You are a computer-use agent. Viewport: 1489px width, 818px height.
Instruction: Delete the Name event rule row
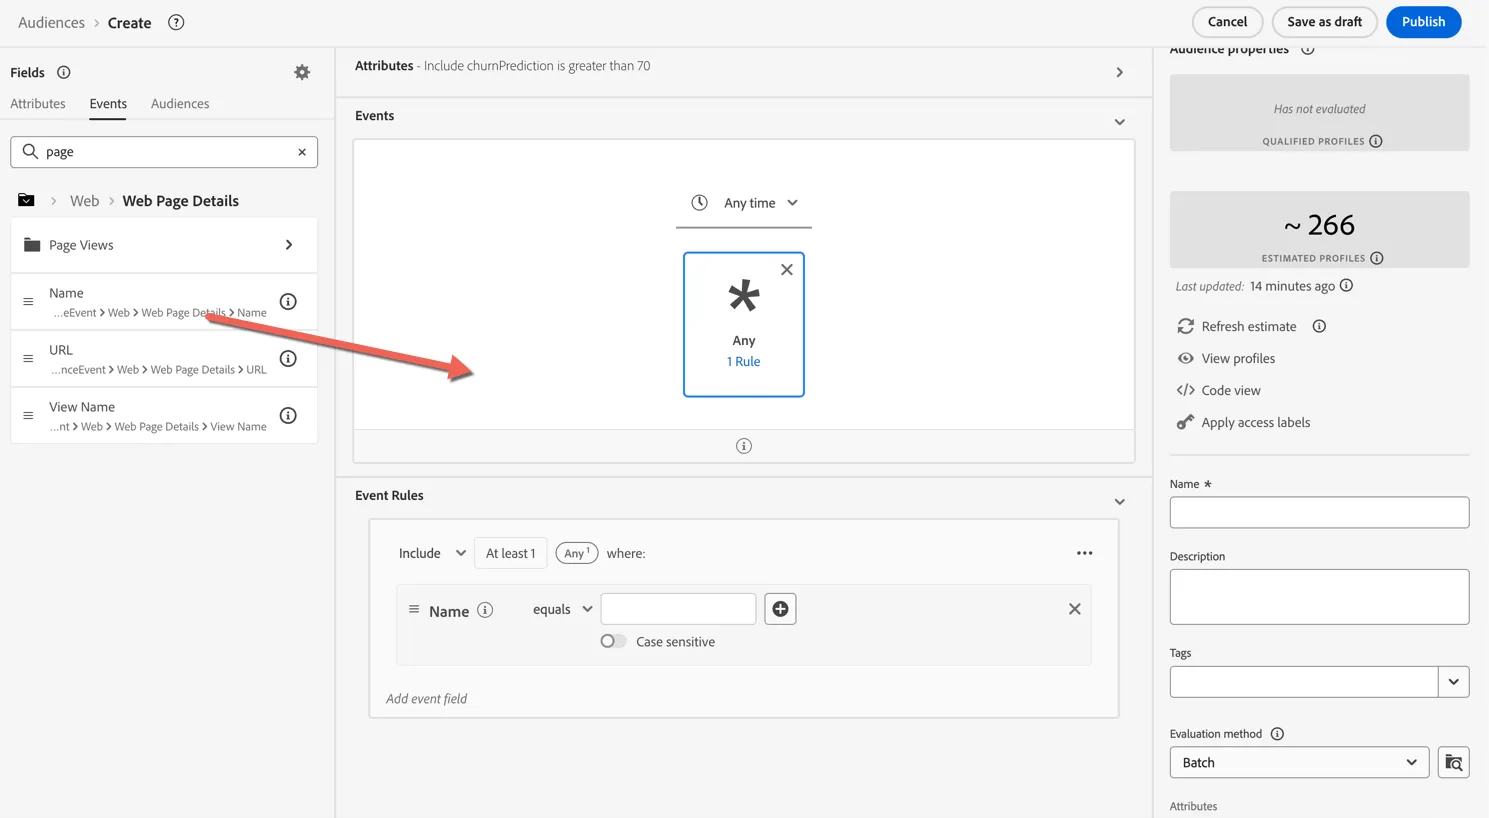click(1074, 609)
